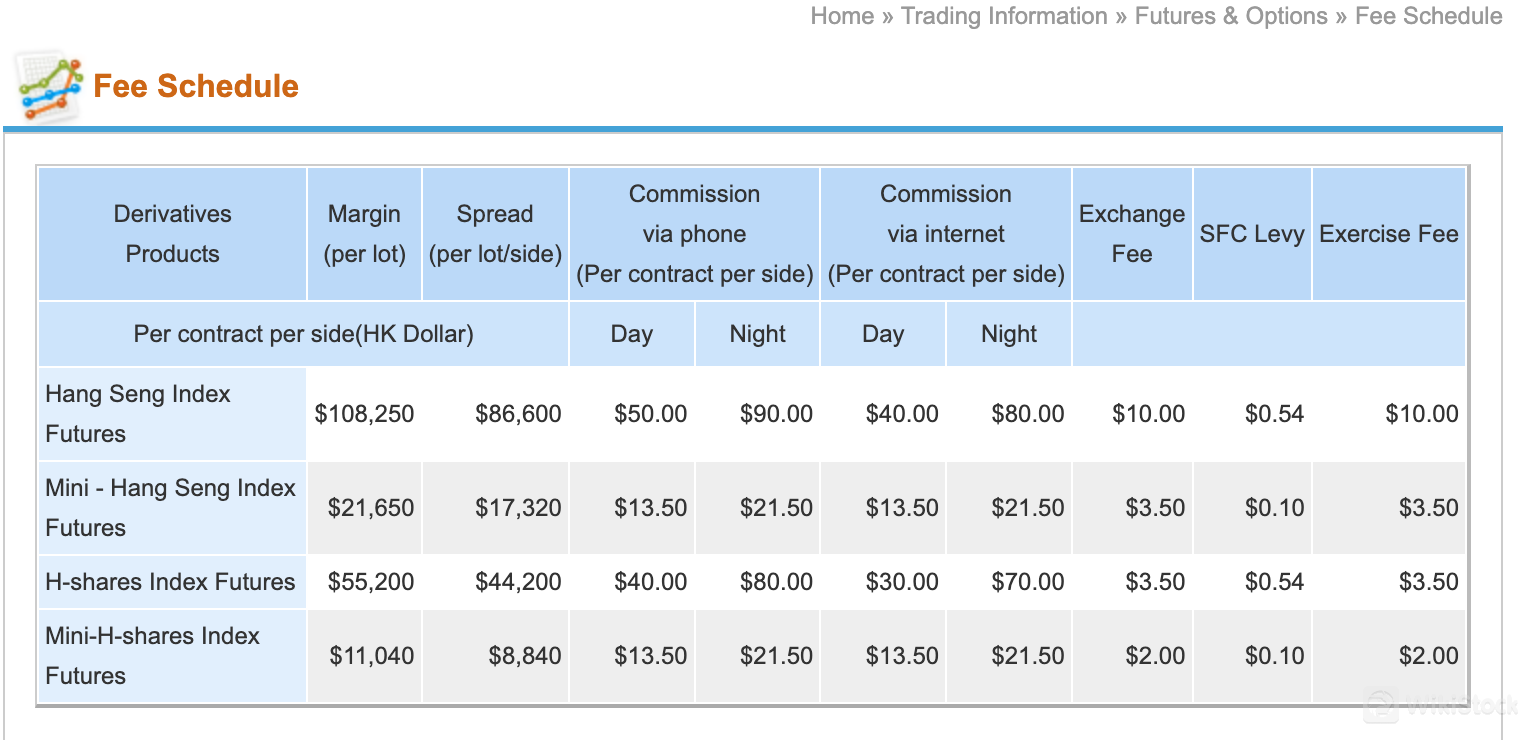Click the $50.00 phone day commission
Screen dimensions: 1528x740
point(651,414)
